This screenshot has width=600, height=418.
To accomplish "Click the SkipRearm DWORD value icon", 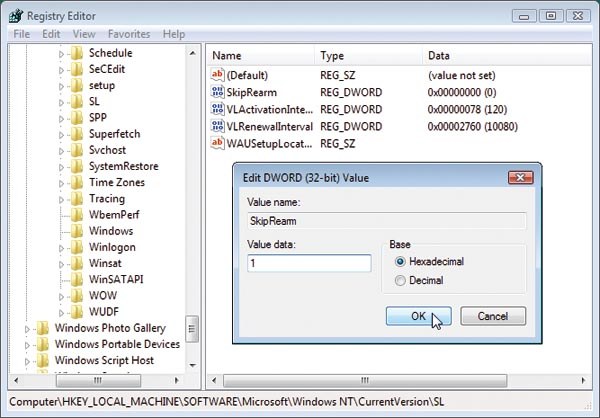I will click(x=218, y=93).
